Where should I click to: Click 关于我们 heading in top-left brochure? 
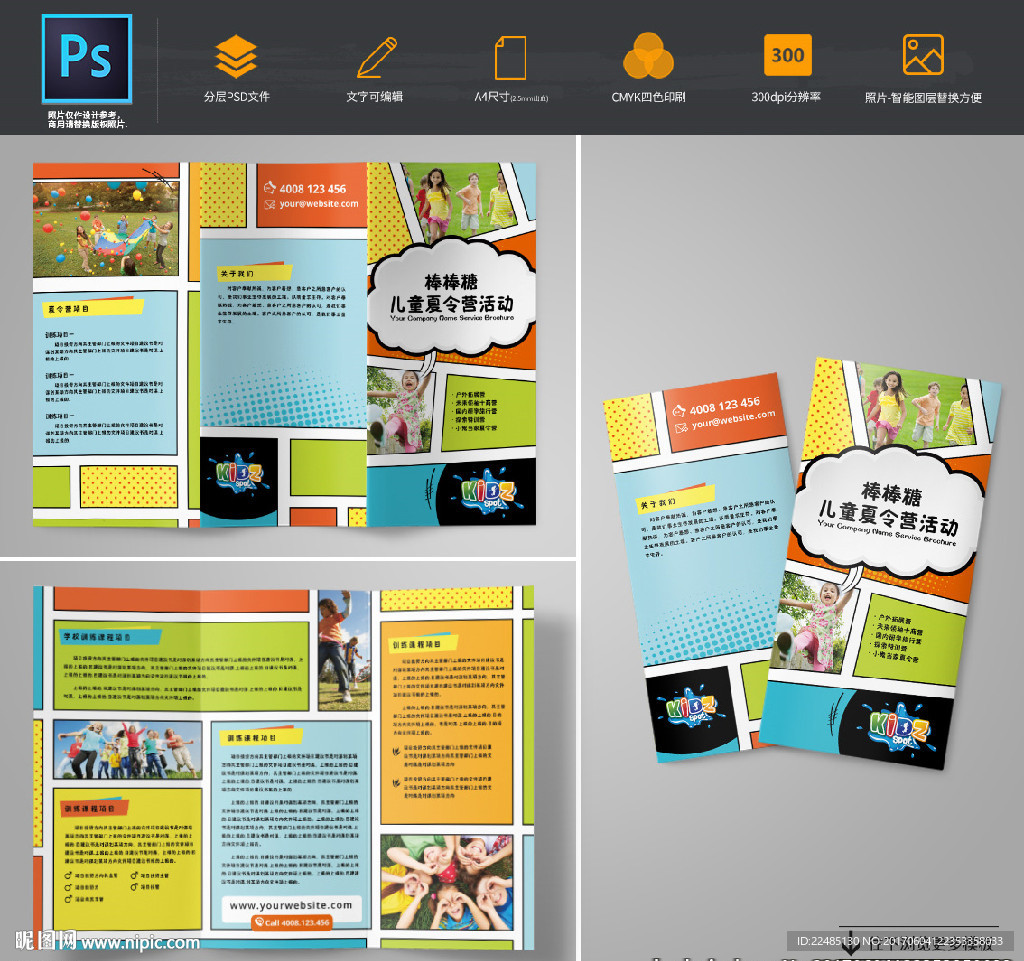point(238,274)
